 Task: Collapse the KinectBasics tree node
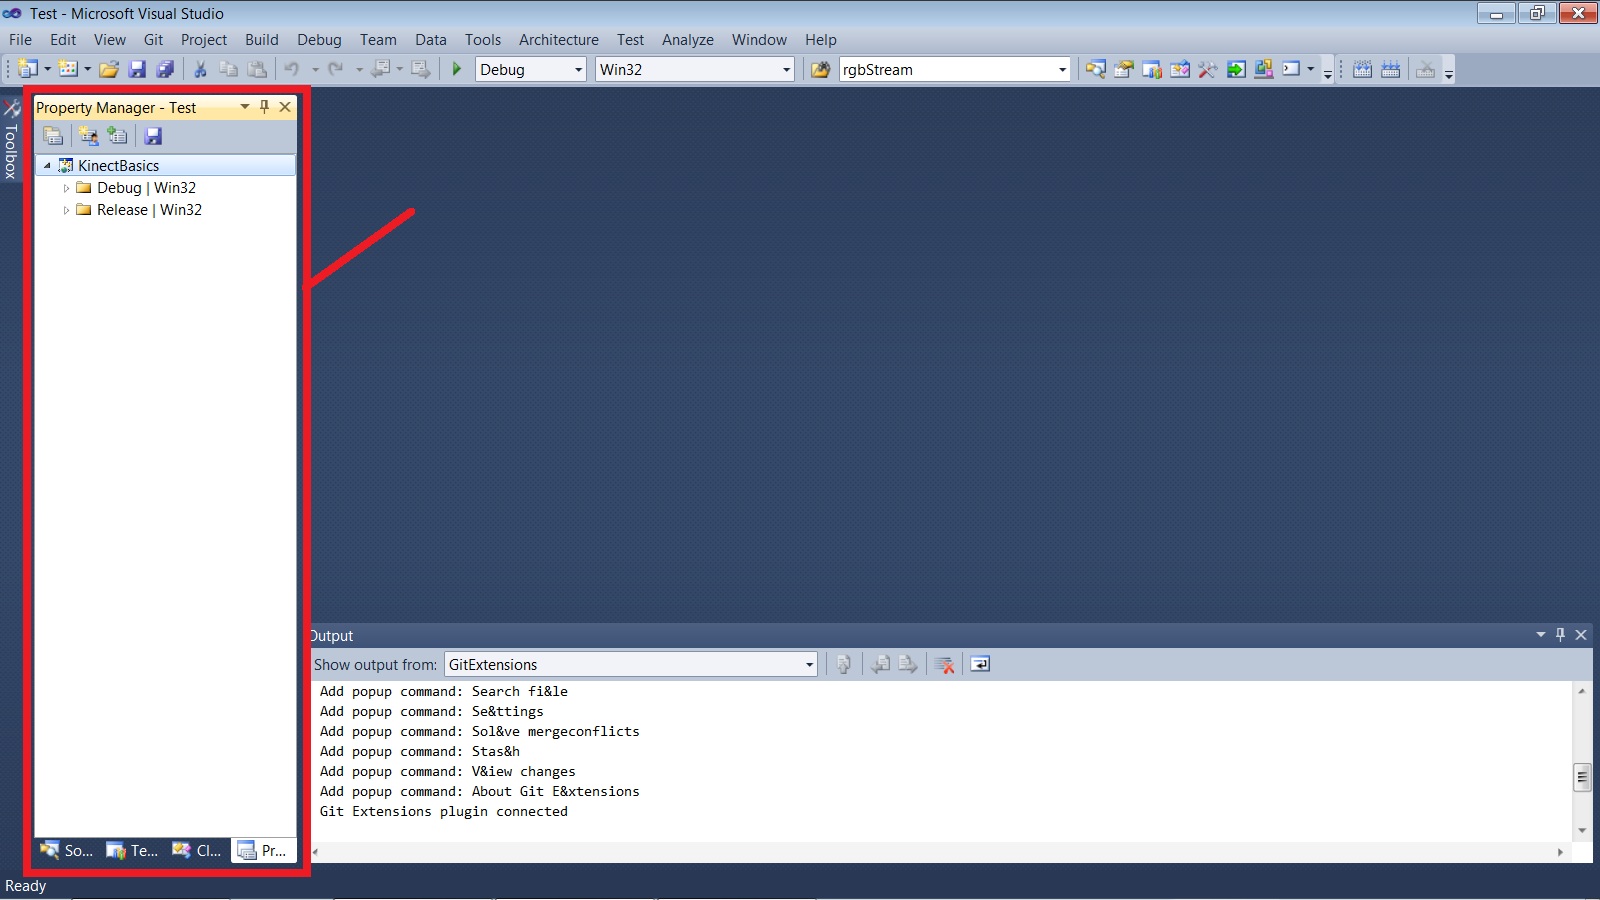tap(47, 166)
